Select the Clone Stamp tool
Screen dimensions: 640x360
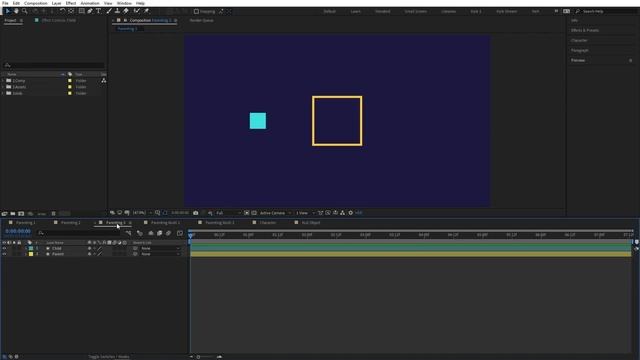point(117,11)
